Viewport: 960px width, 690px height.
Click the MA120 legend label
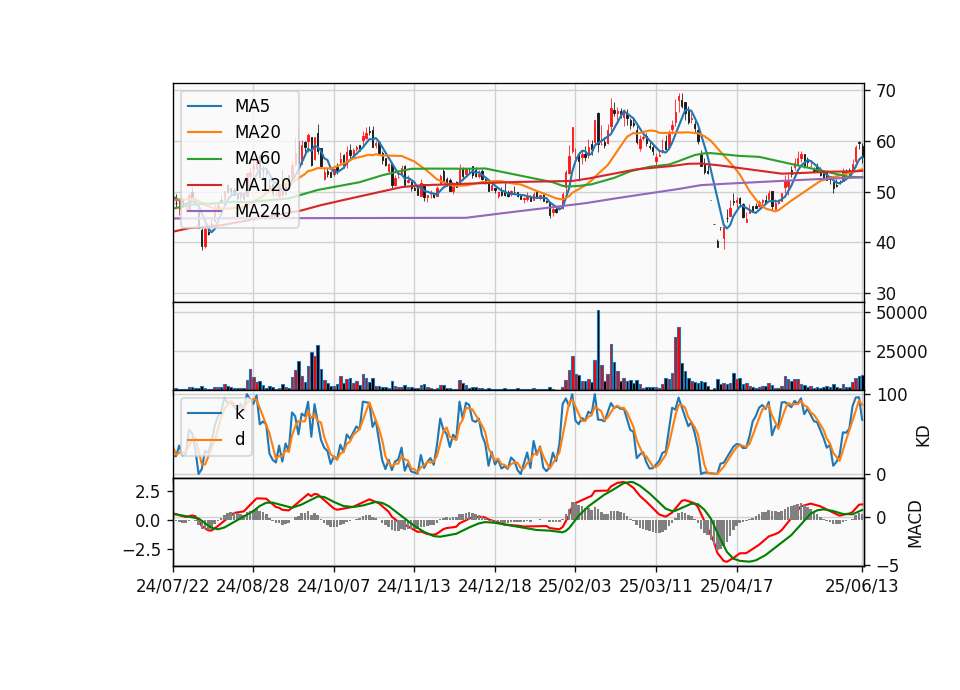(x=263, y=185)
